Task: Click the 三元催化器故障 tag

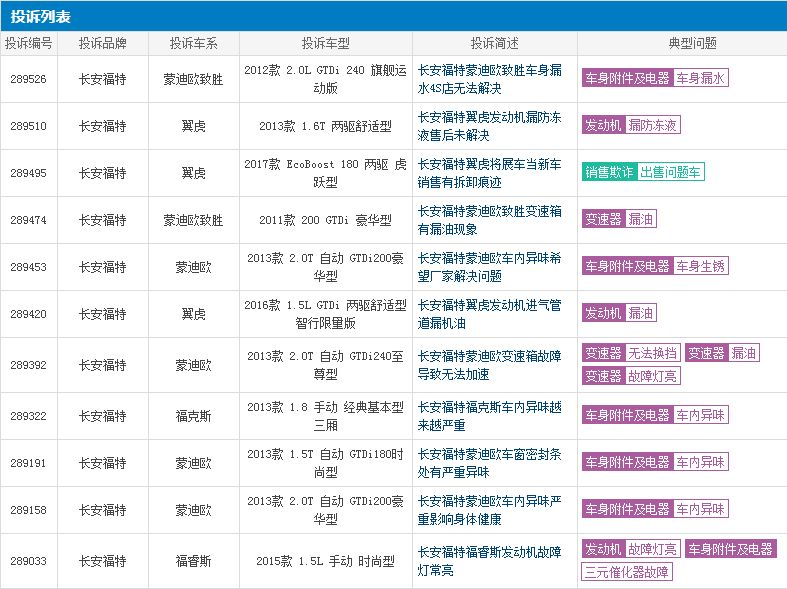Action: tap(627, 572)
